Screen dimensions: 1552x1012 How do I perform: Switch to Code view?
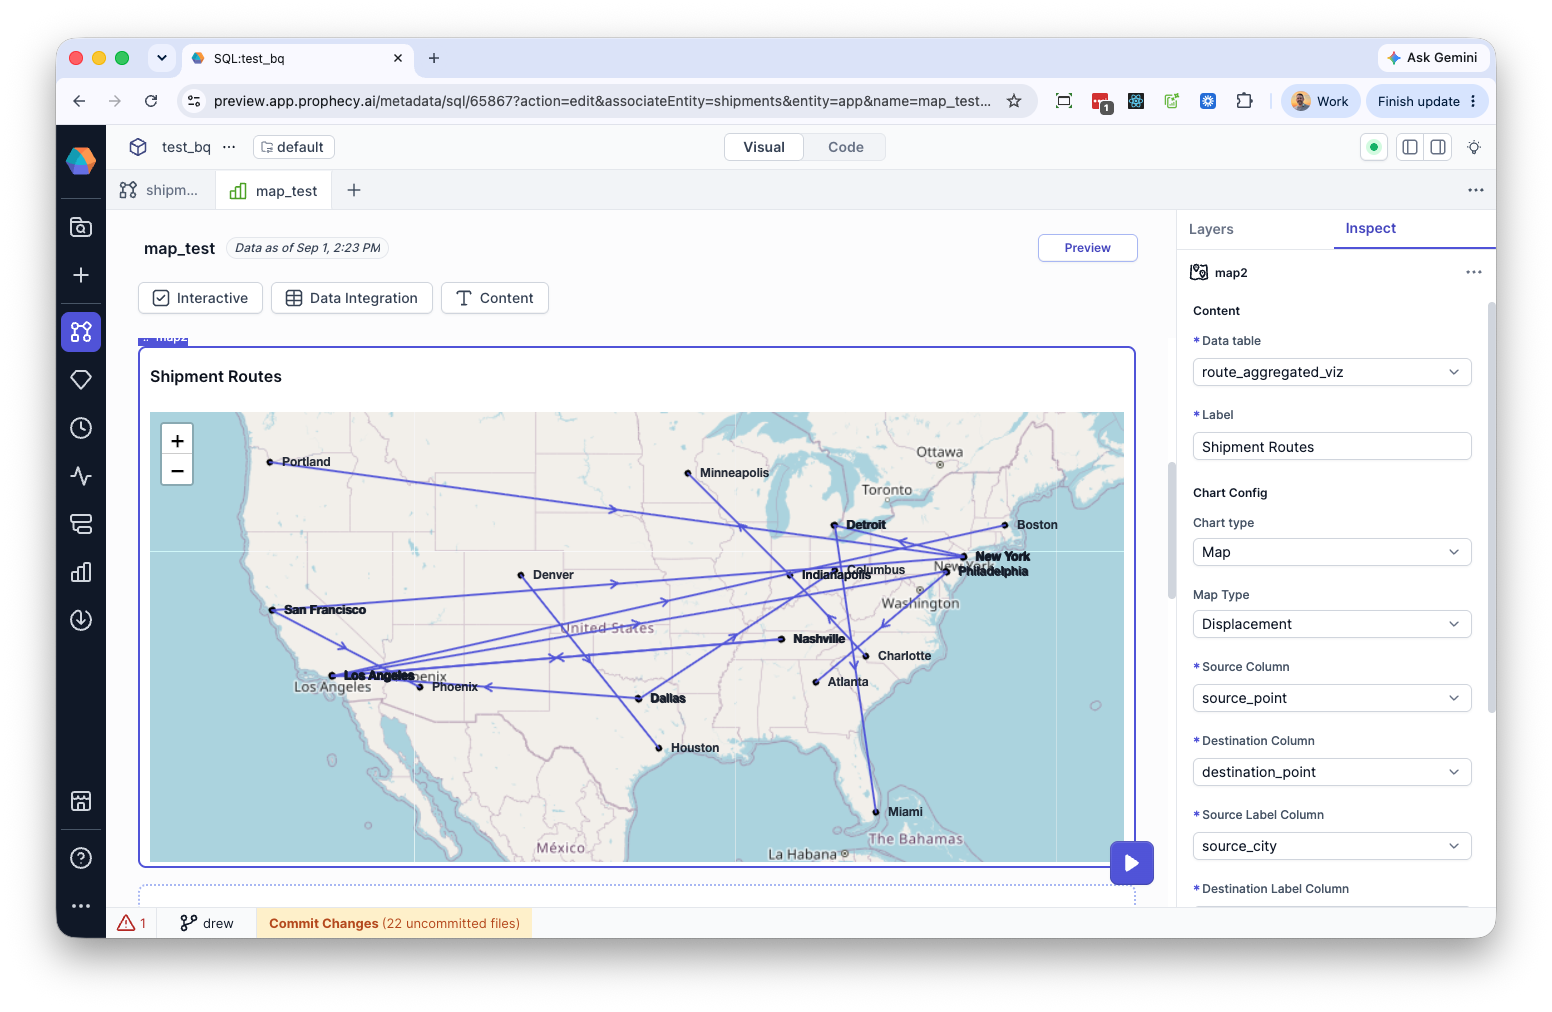click(x=846, y=147)
